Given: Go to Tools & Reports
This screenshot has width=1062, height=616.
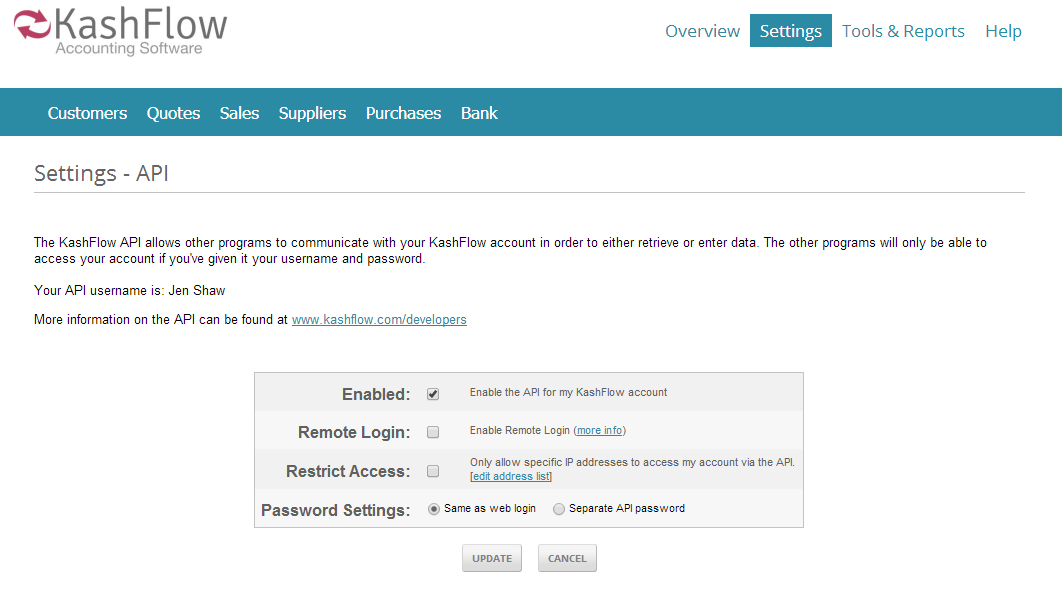Looking at the screenshot, I should (903, 31).
